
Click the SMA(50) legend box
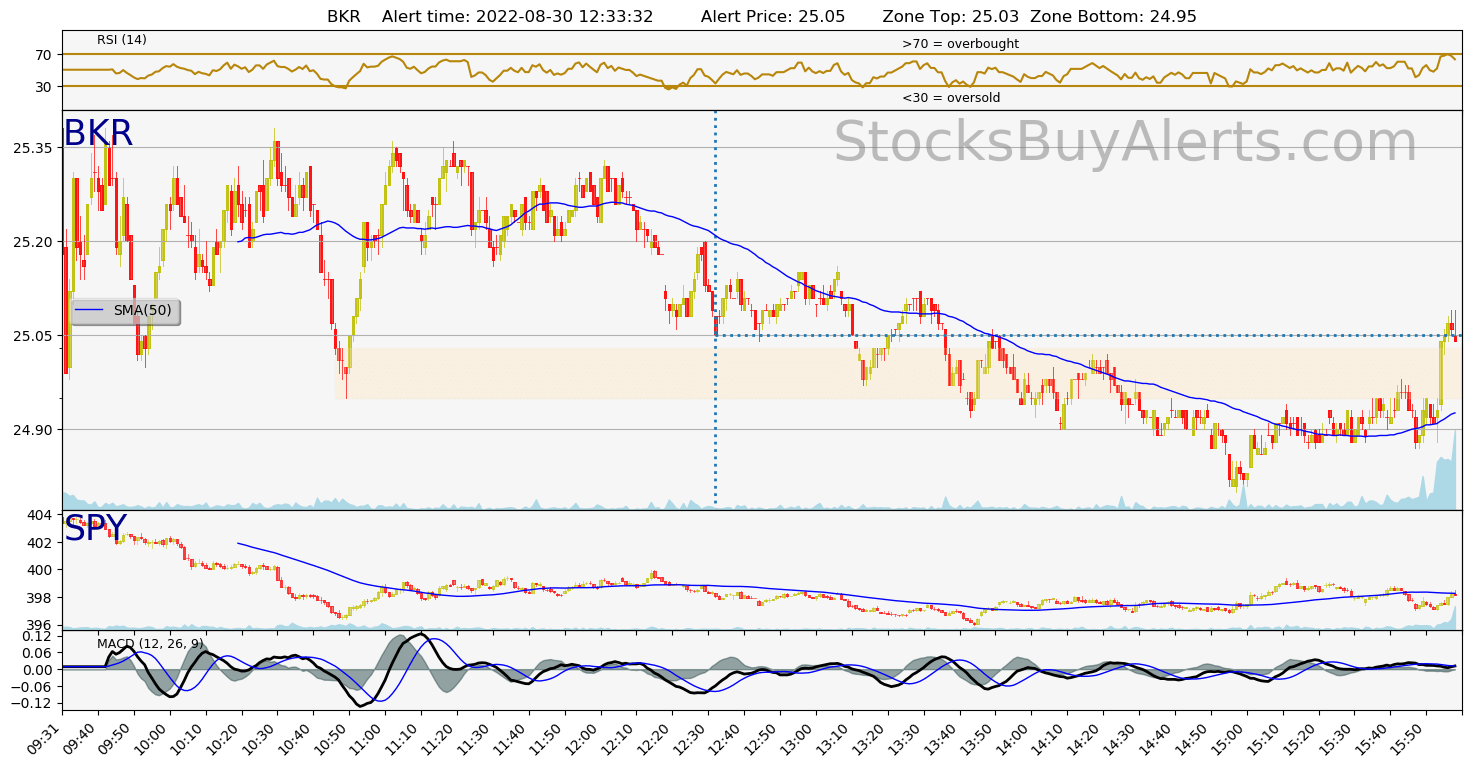coord(125,311)
